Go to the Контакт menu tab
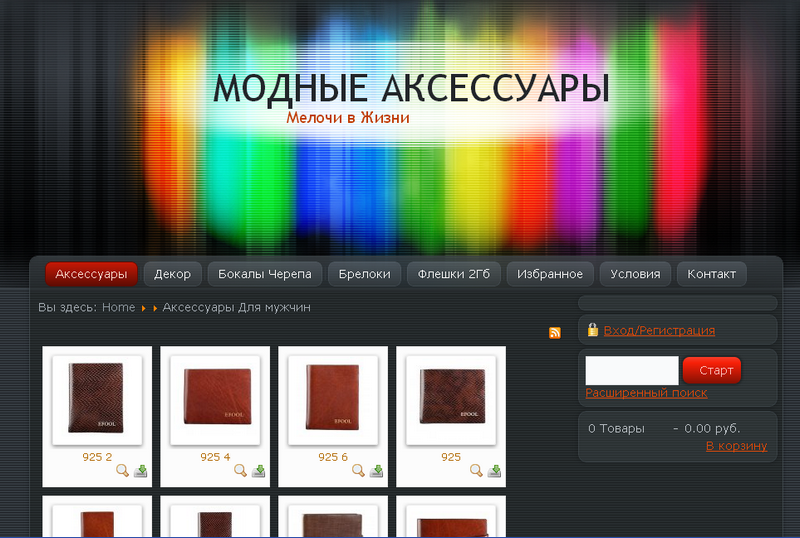 click(x=712, y=274)
